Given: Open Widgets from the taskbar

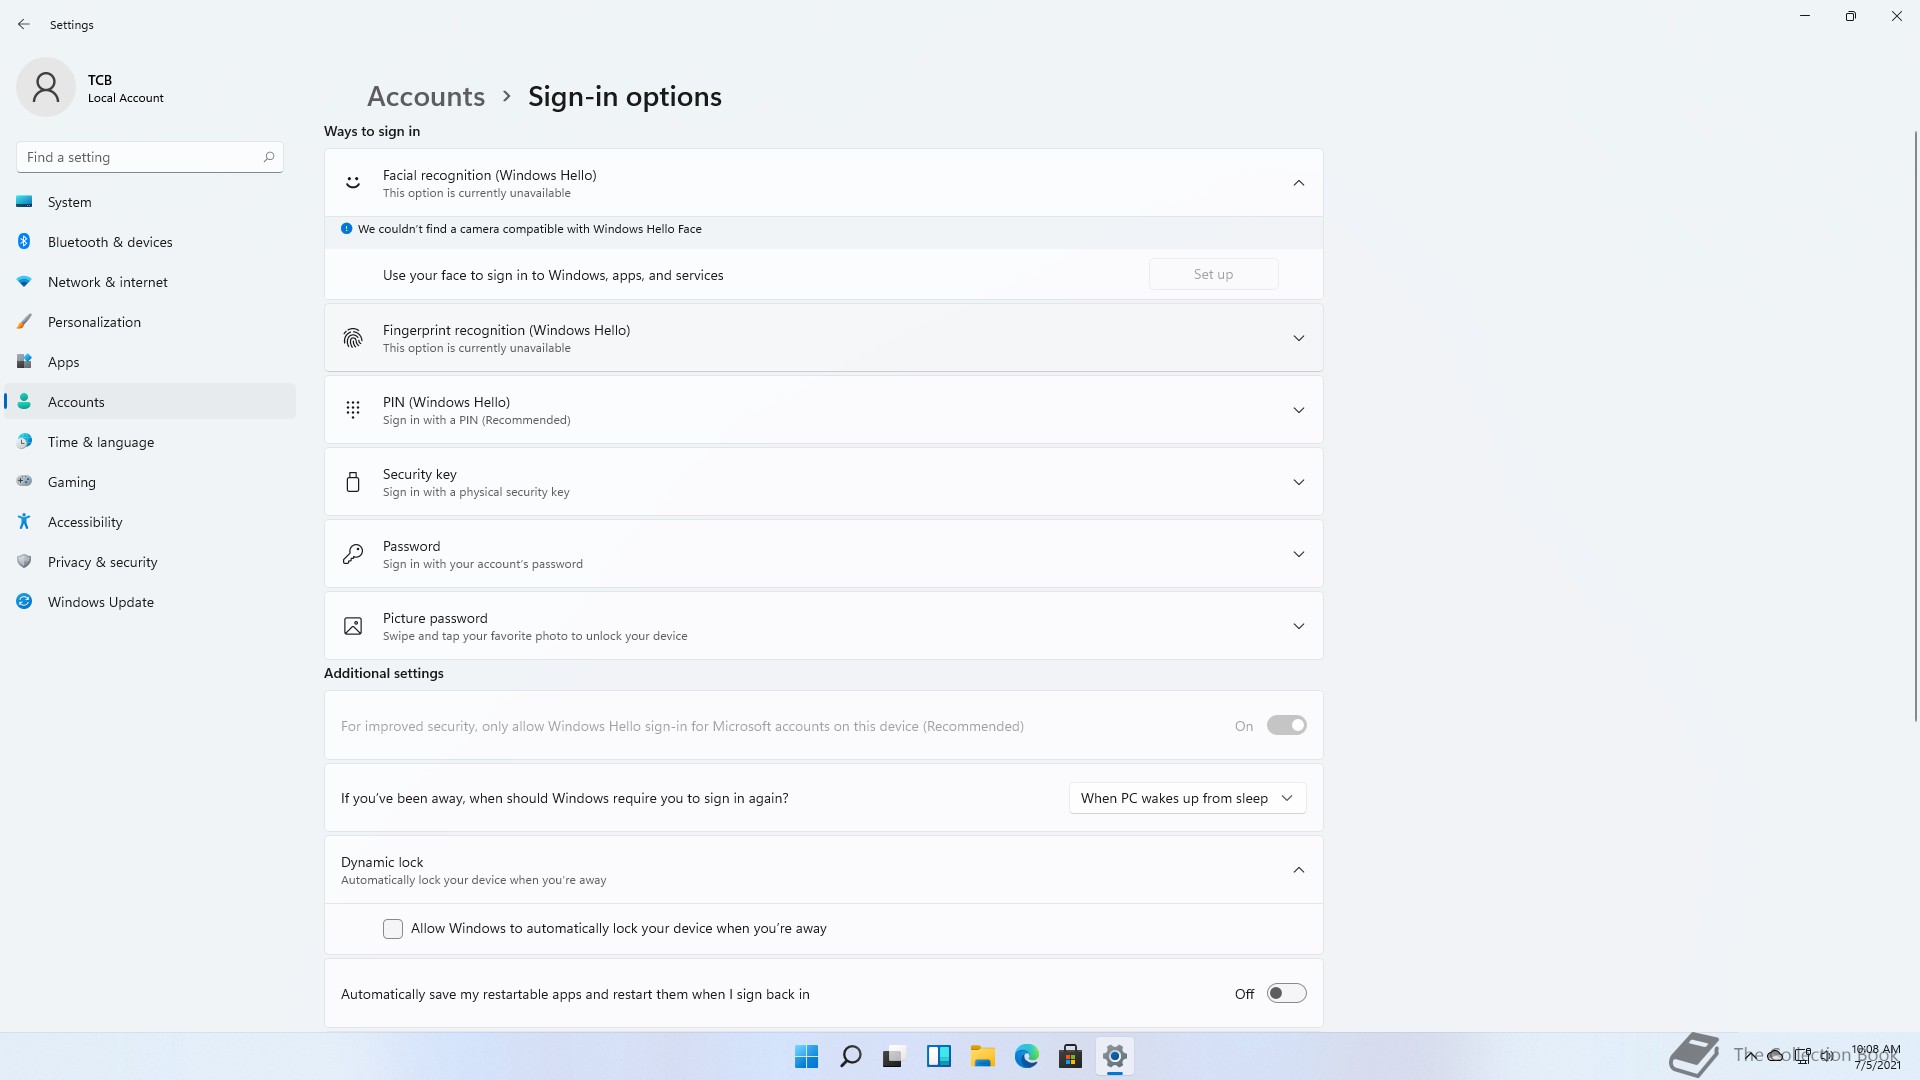Looking at the screenshot, I should tap(938, 1056).
